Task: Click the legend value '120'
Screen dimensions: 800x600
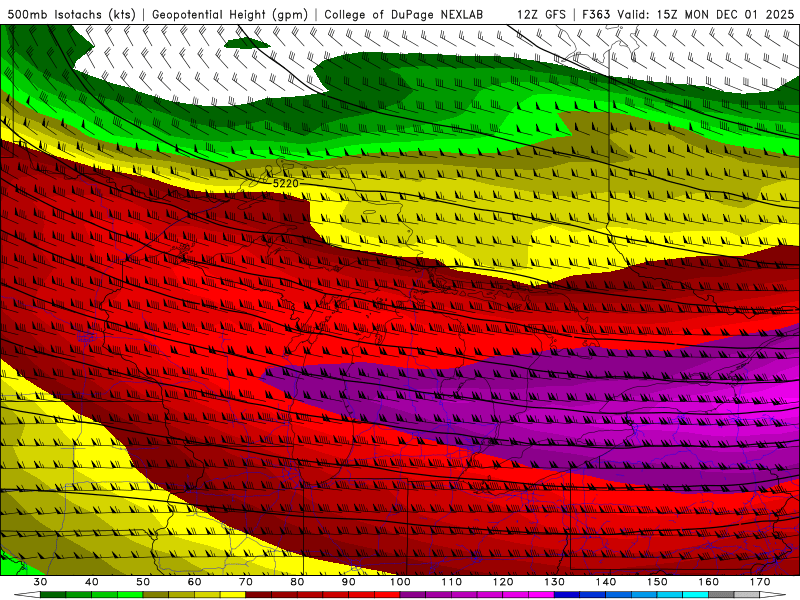Action: (x=503, y=582)
